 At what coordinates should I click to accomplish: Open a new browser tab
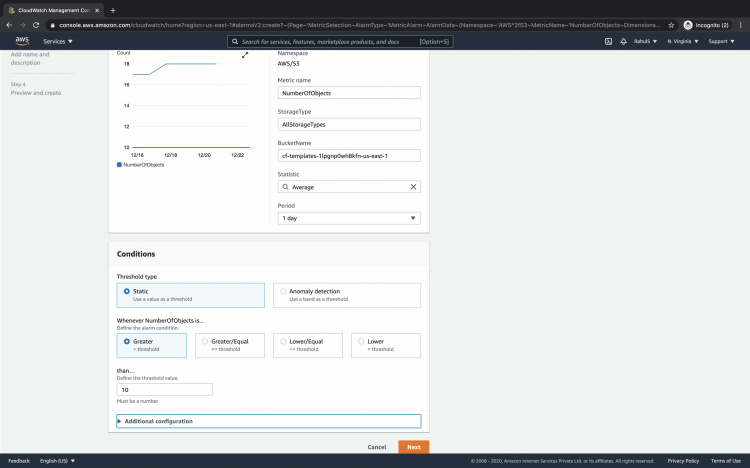(112, 9)
